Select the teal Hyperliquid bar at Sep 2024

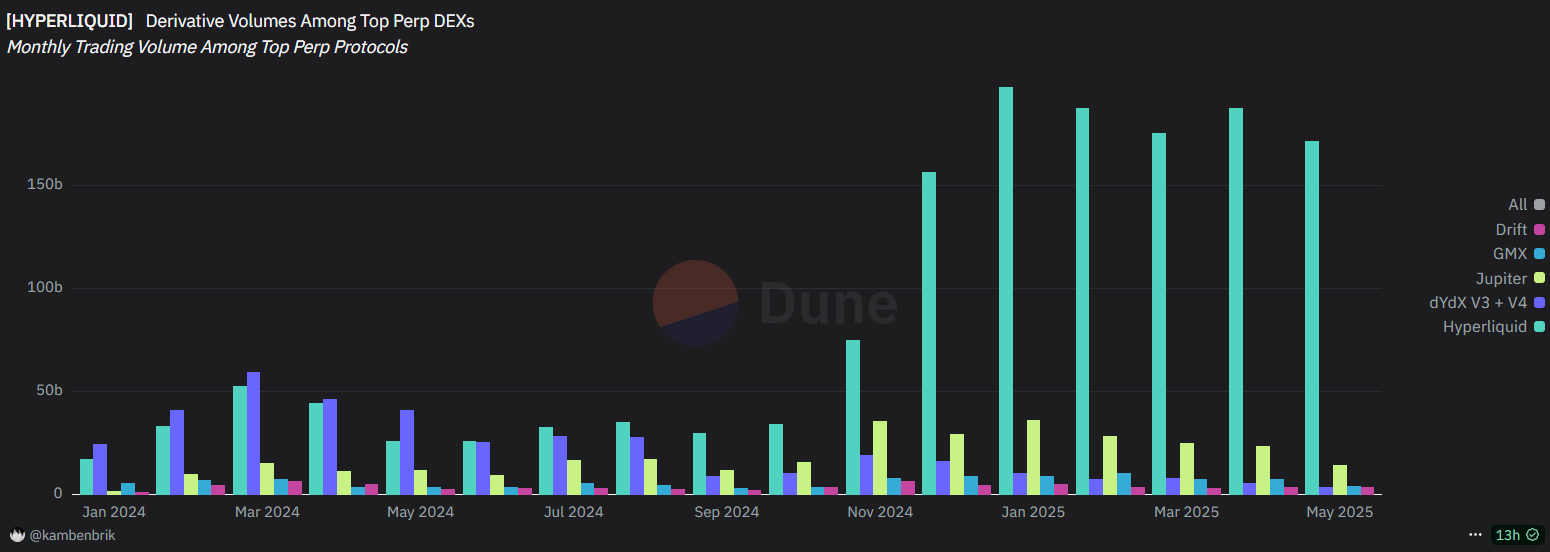700,463
